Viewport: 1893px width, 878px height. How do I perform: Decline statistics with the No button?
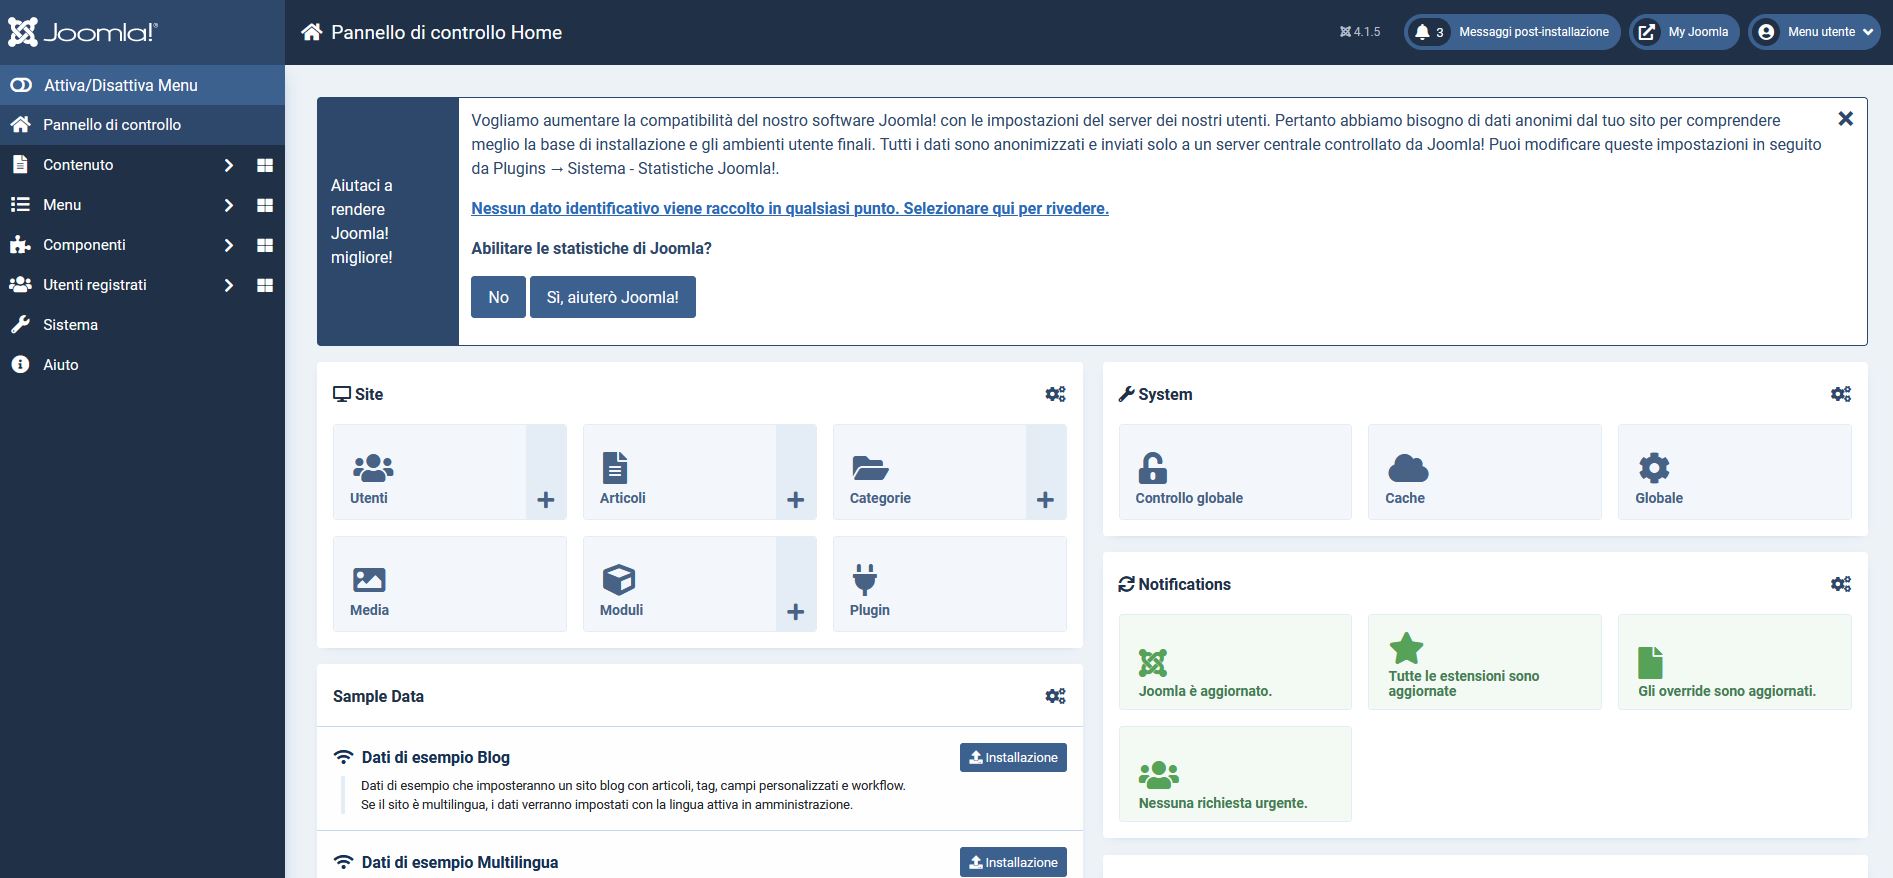(x=498, y=297)
